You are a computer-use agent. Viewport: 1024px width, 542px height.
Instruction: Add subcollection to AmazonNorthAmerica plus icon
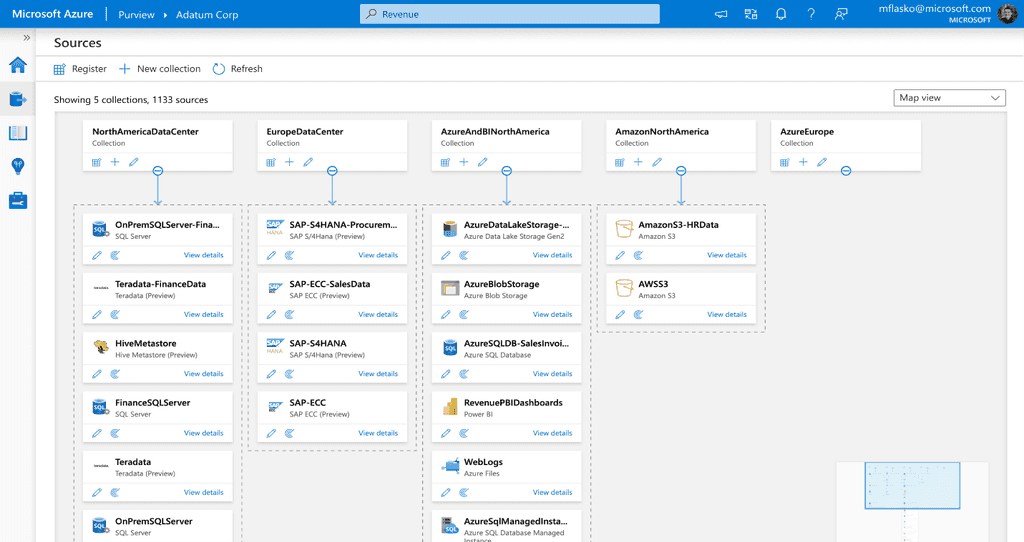click(x=638, y=162)
